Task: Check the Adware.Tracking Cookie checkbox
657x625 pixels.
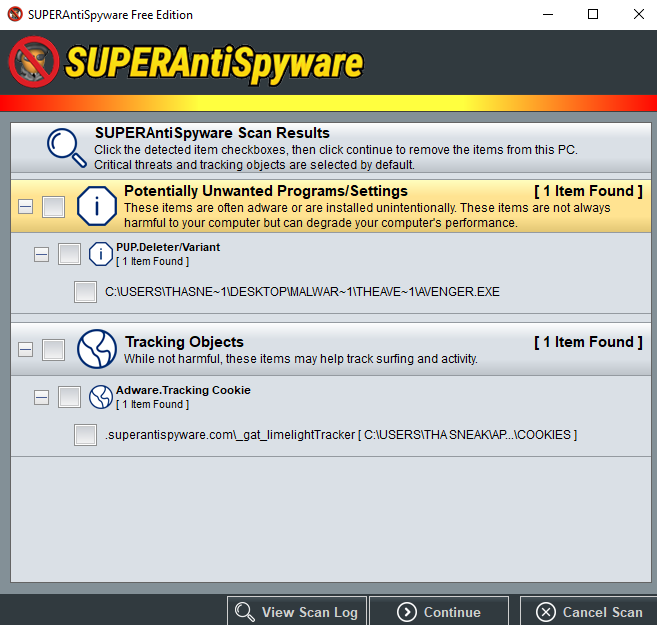Action: pyautogui.click(x=69, y=397)
